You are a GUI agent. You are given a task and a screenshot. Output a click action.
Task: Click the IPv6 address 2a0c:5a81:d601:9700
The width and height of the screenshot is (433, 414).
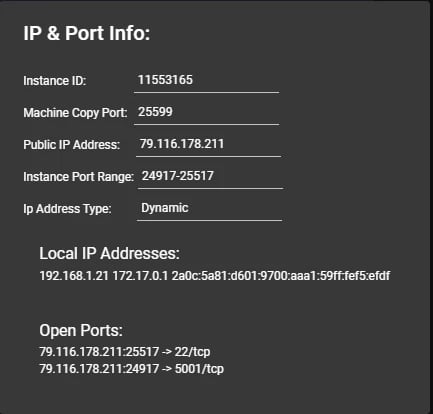pyautogui.click(x=281, y=276)
